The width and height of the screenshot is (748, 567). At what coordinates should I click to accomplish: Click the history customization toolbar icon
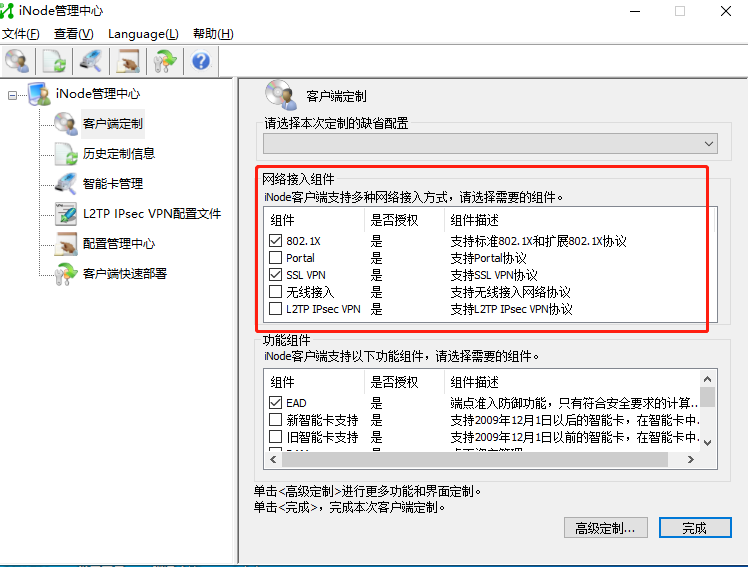click(54, 61)
